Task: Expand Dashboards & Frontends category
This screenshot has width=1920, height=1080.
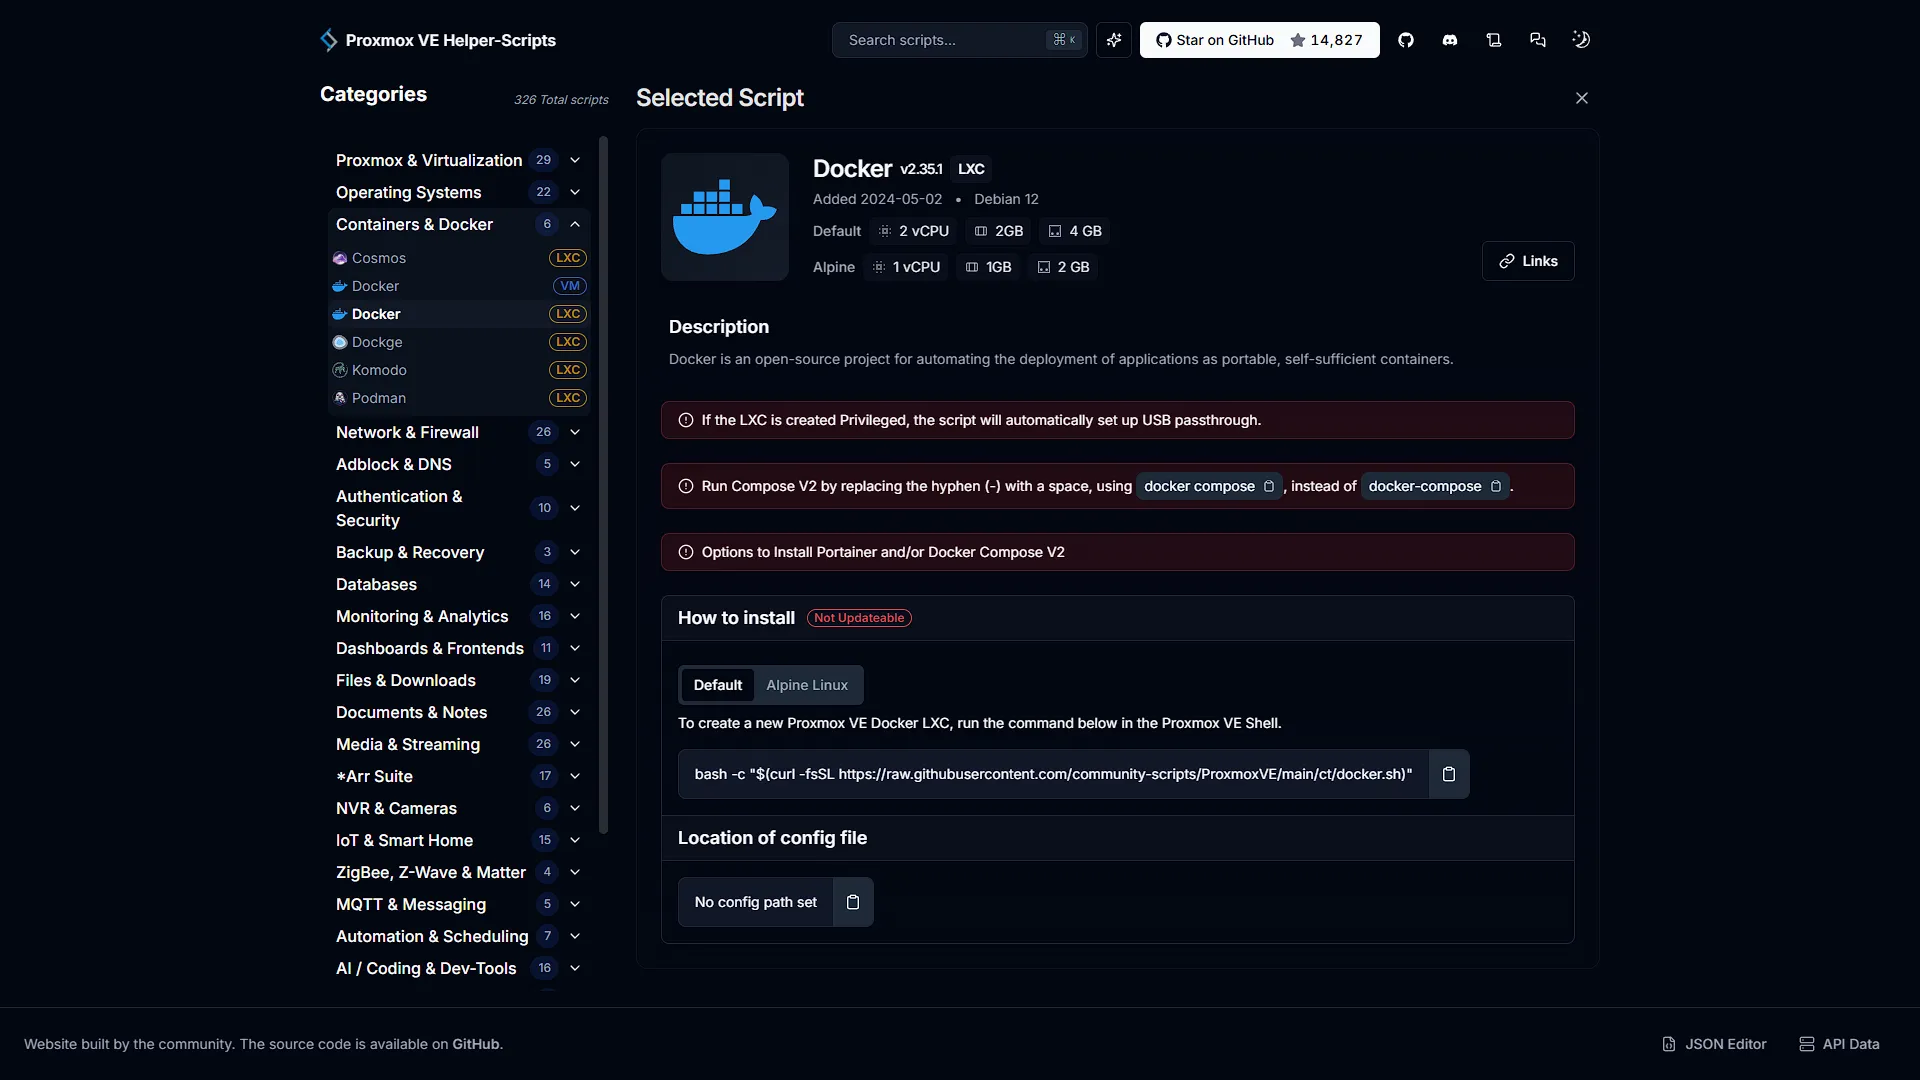Action: click(x=459, y=648)
